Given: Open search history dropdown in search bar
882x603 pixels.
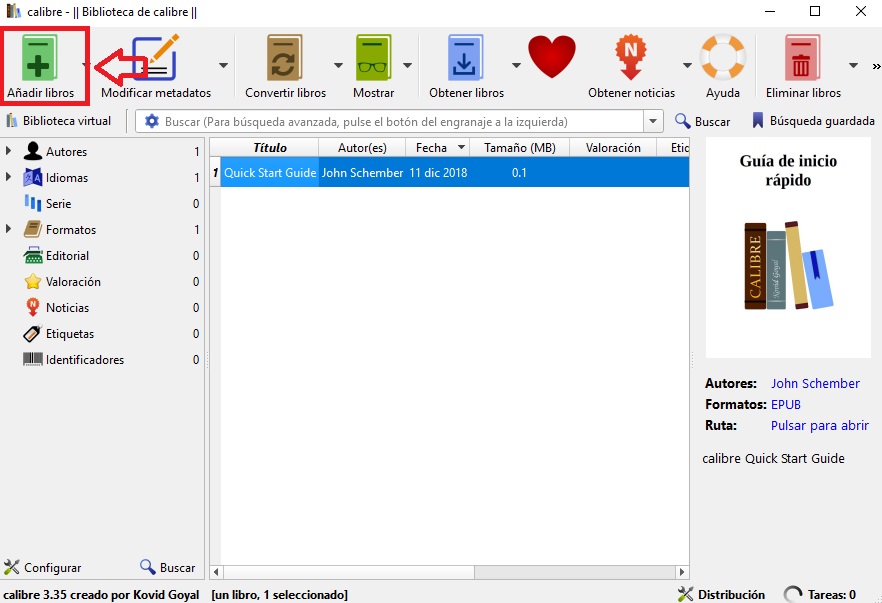Looking at the screenshot, I should tap(652, 122).
